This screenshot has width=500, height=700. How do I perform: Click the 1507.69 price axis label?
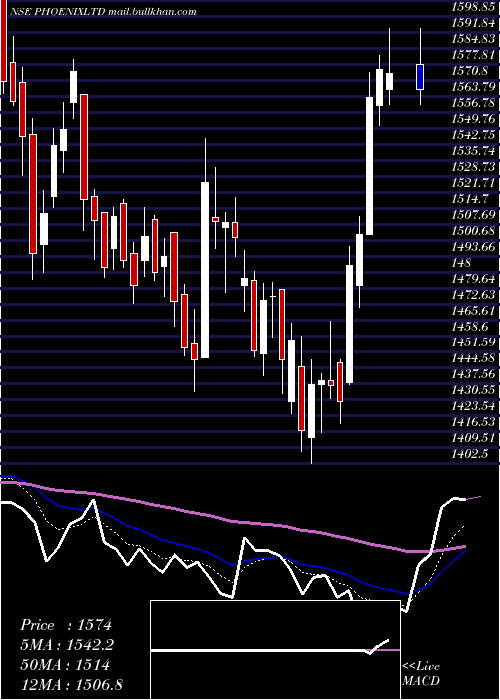pos(474,215)
